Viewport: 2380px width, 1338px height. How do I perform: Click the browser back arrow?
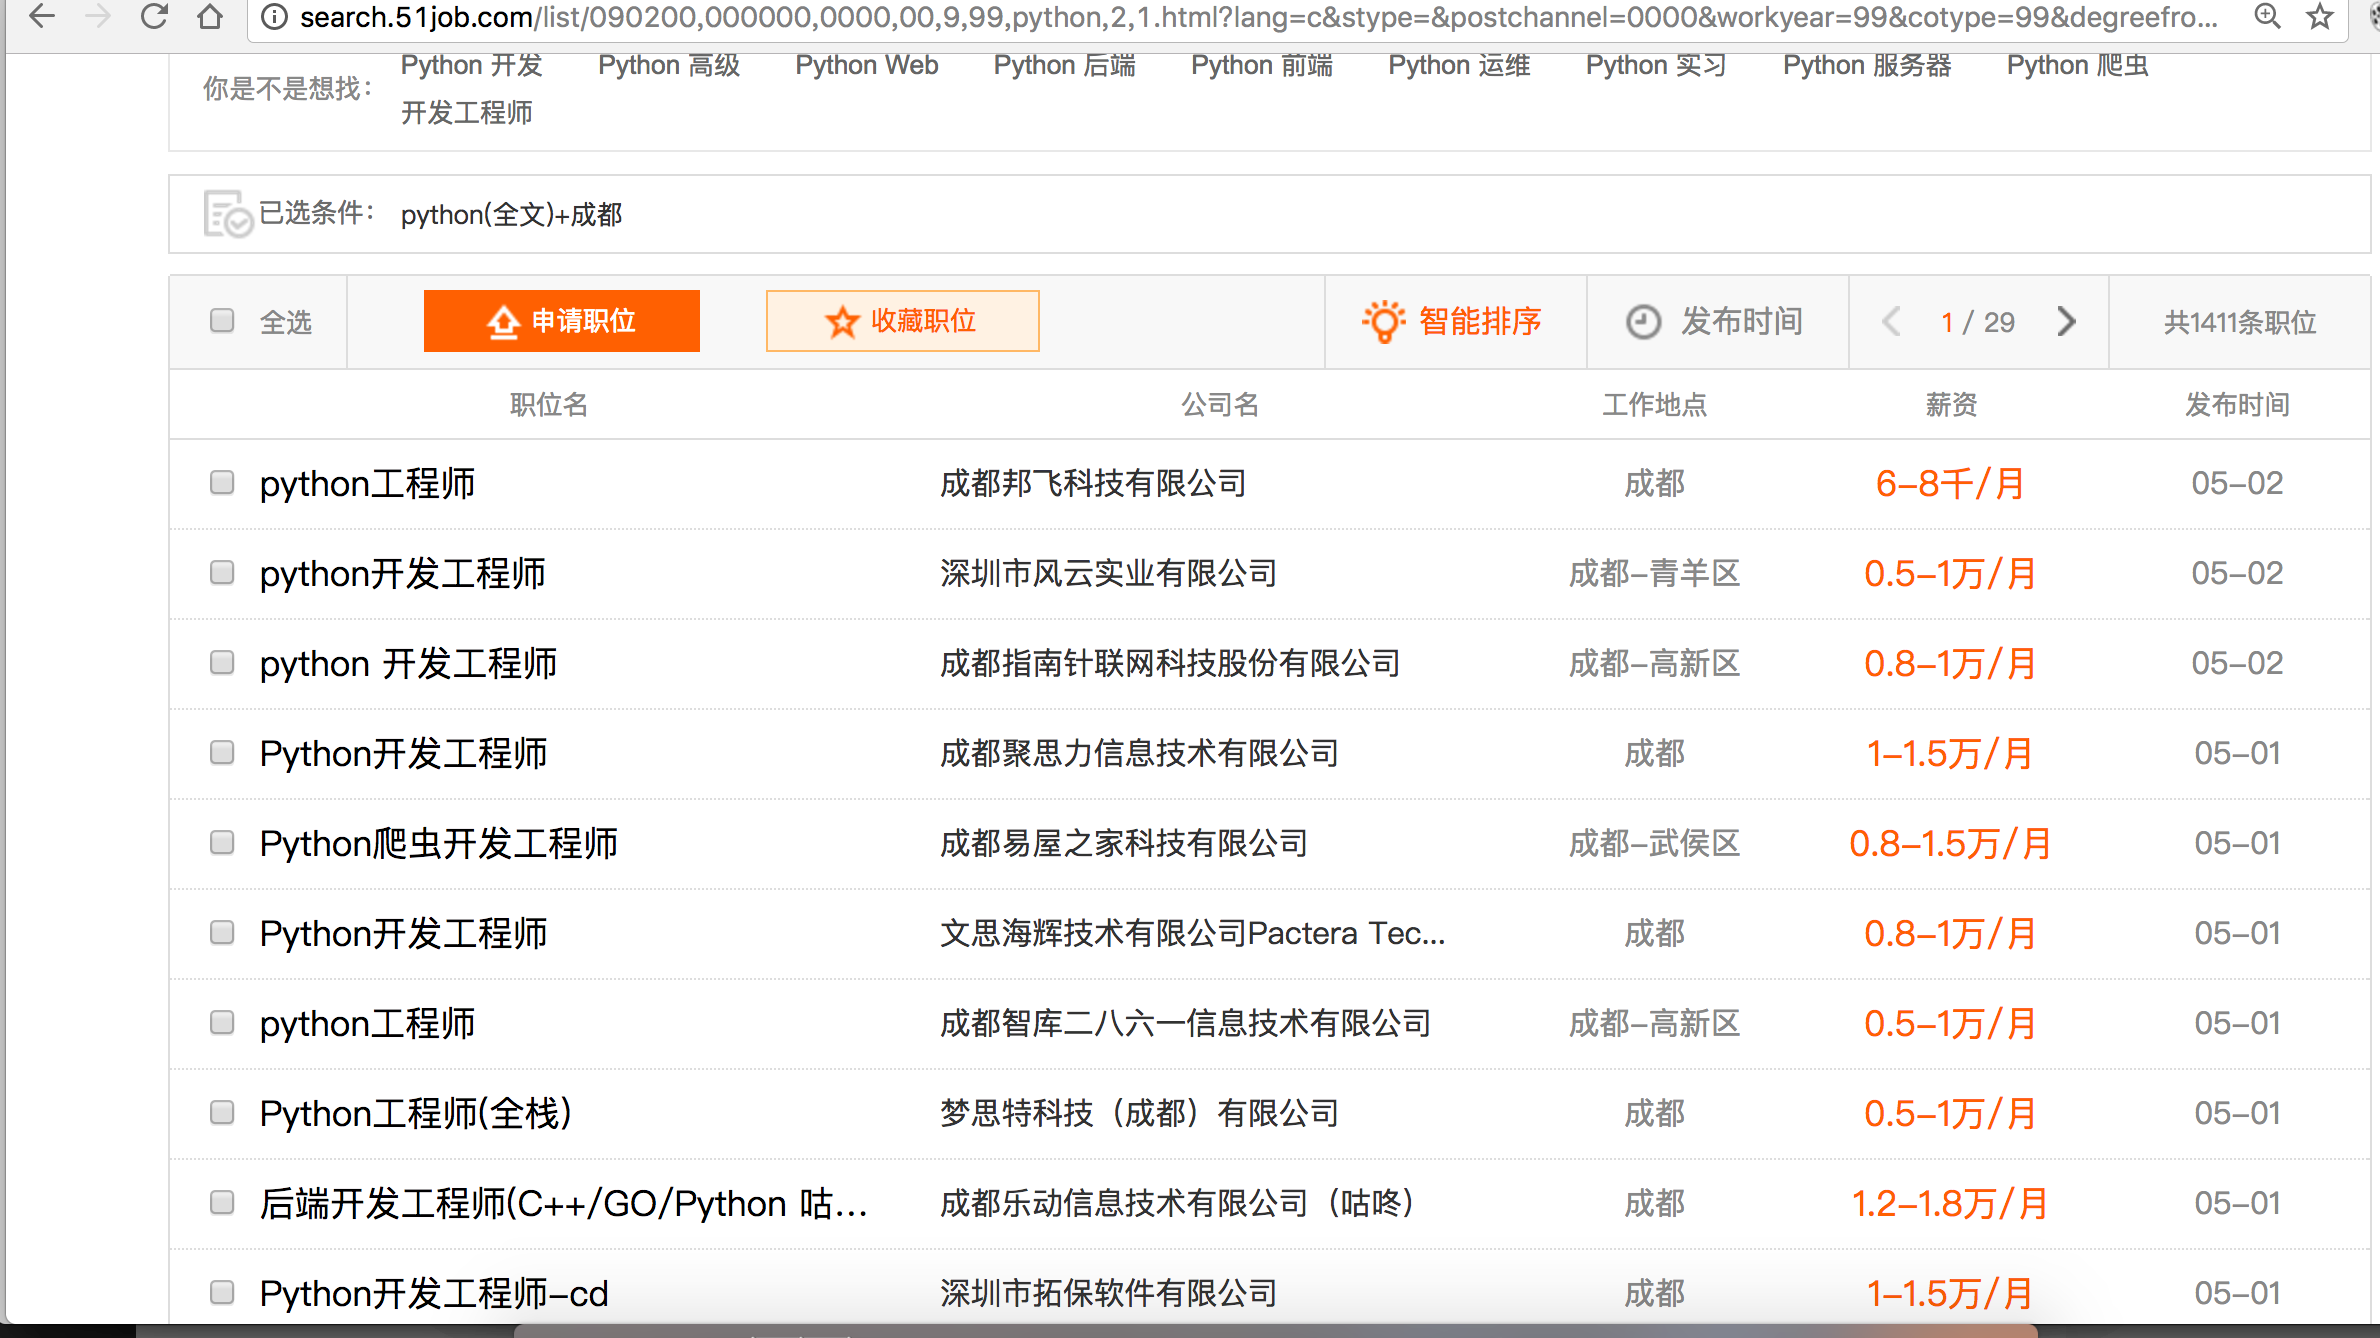tap(41, 16)
